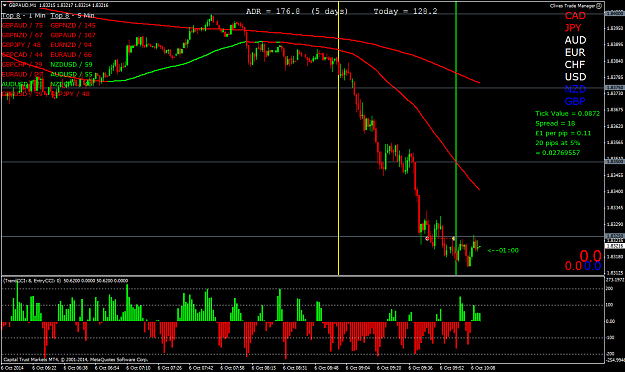Click the 'GBPJPY / 48' entry in 1 Min column

click(x=22, y=45)
